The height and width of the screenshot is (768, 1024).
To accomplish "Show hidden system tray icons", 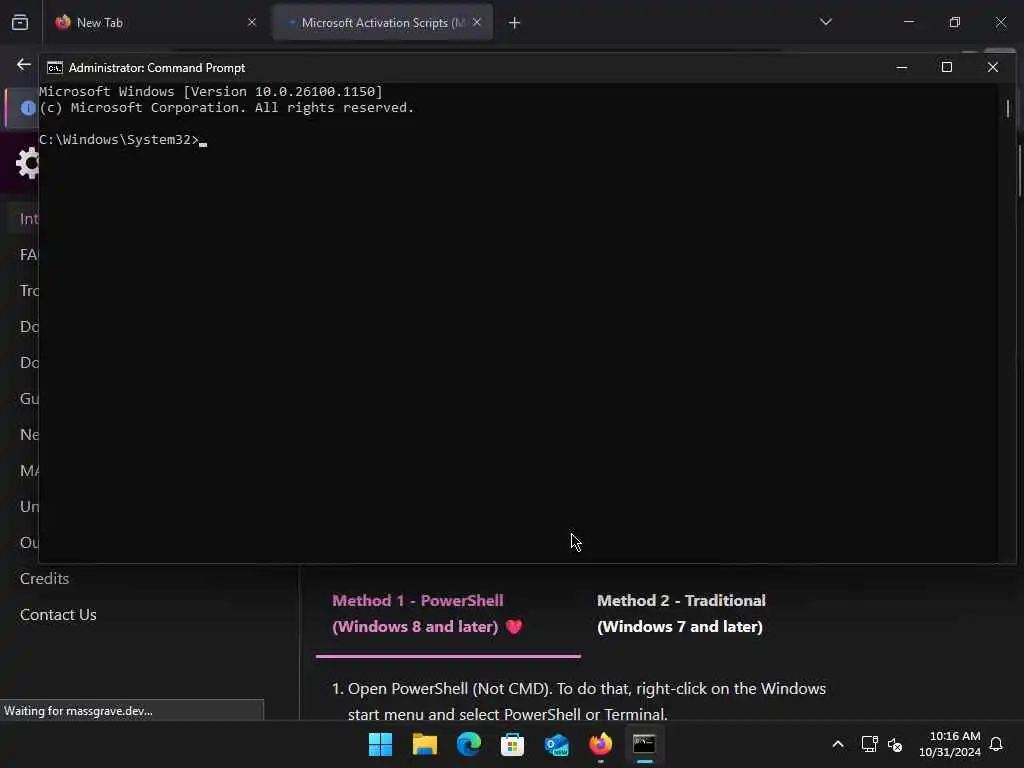I will click(x=838, y=744).
